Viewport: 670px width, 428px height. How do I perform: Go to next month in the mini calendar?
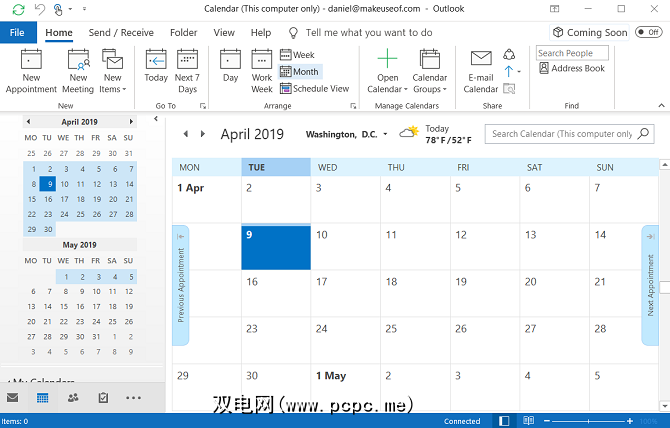click(x=131, y=122)
